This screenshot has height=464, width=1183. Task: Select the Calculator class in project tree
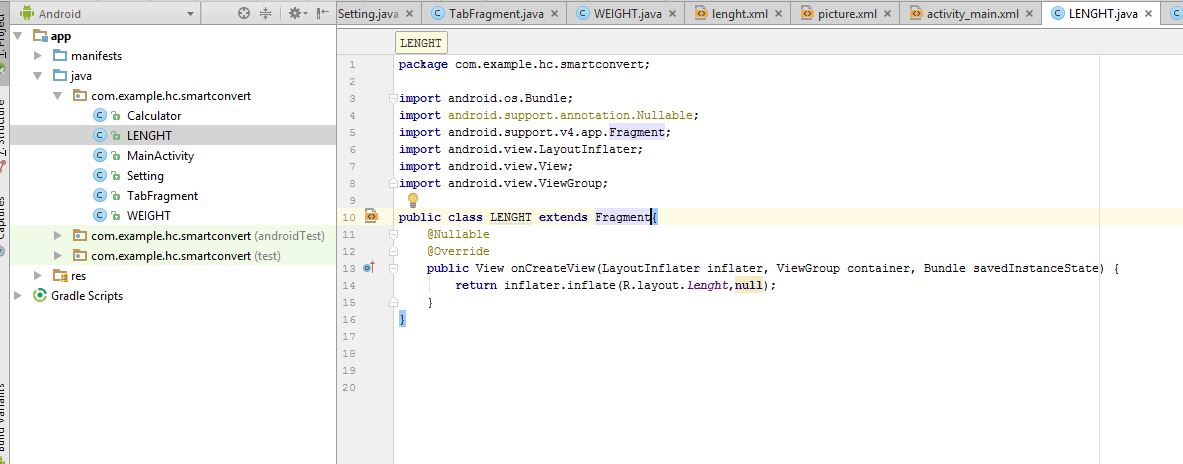pos(153,116)
